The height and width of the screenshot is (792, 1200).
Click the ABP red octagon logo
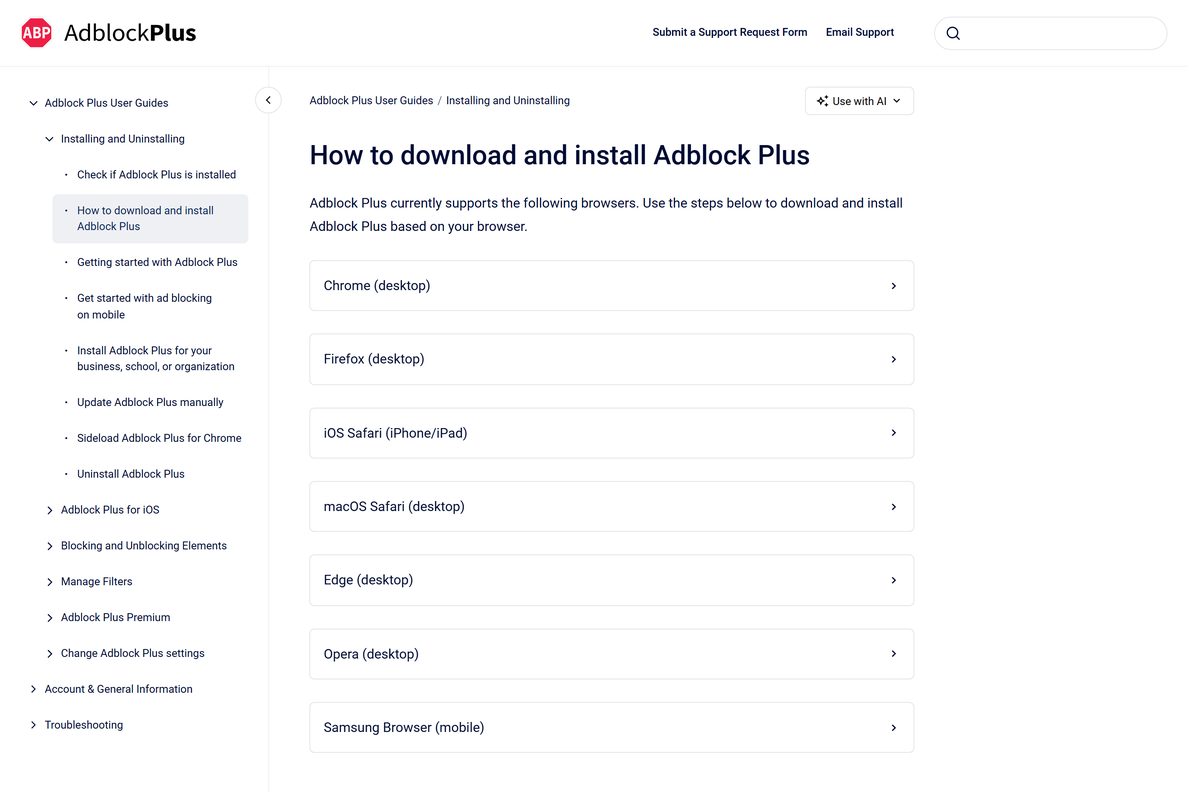tap(36, 33)
